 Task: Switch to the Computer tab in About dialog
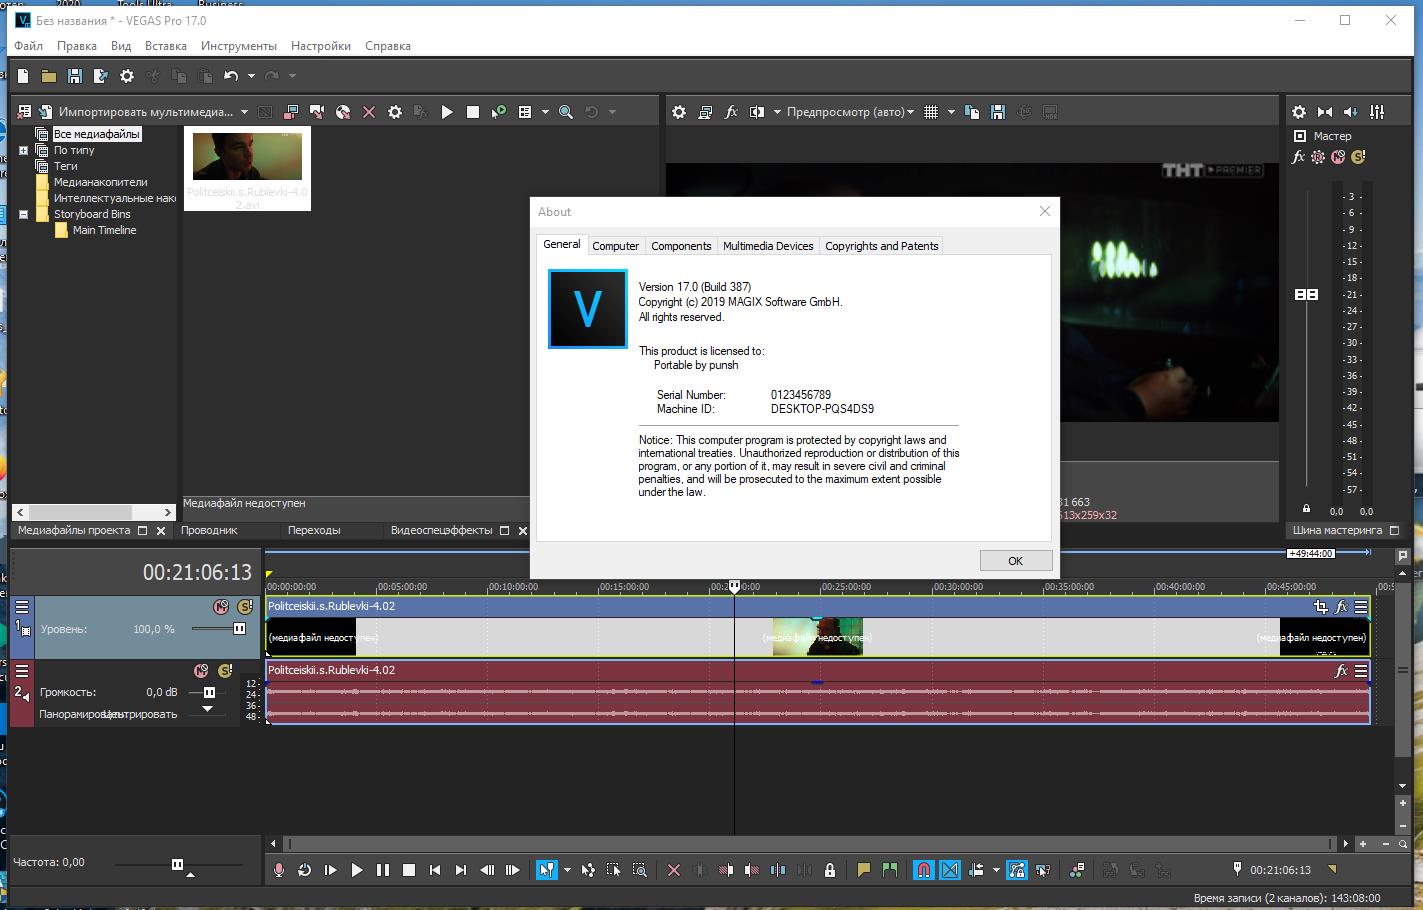616,245
